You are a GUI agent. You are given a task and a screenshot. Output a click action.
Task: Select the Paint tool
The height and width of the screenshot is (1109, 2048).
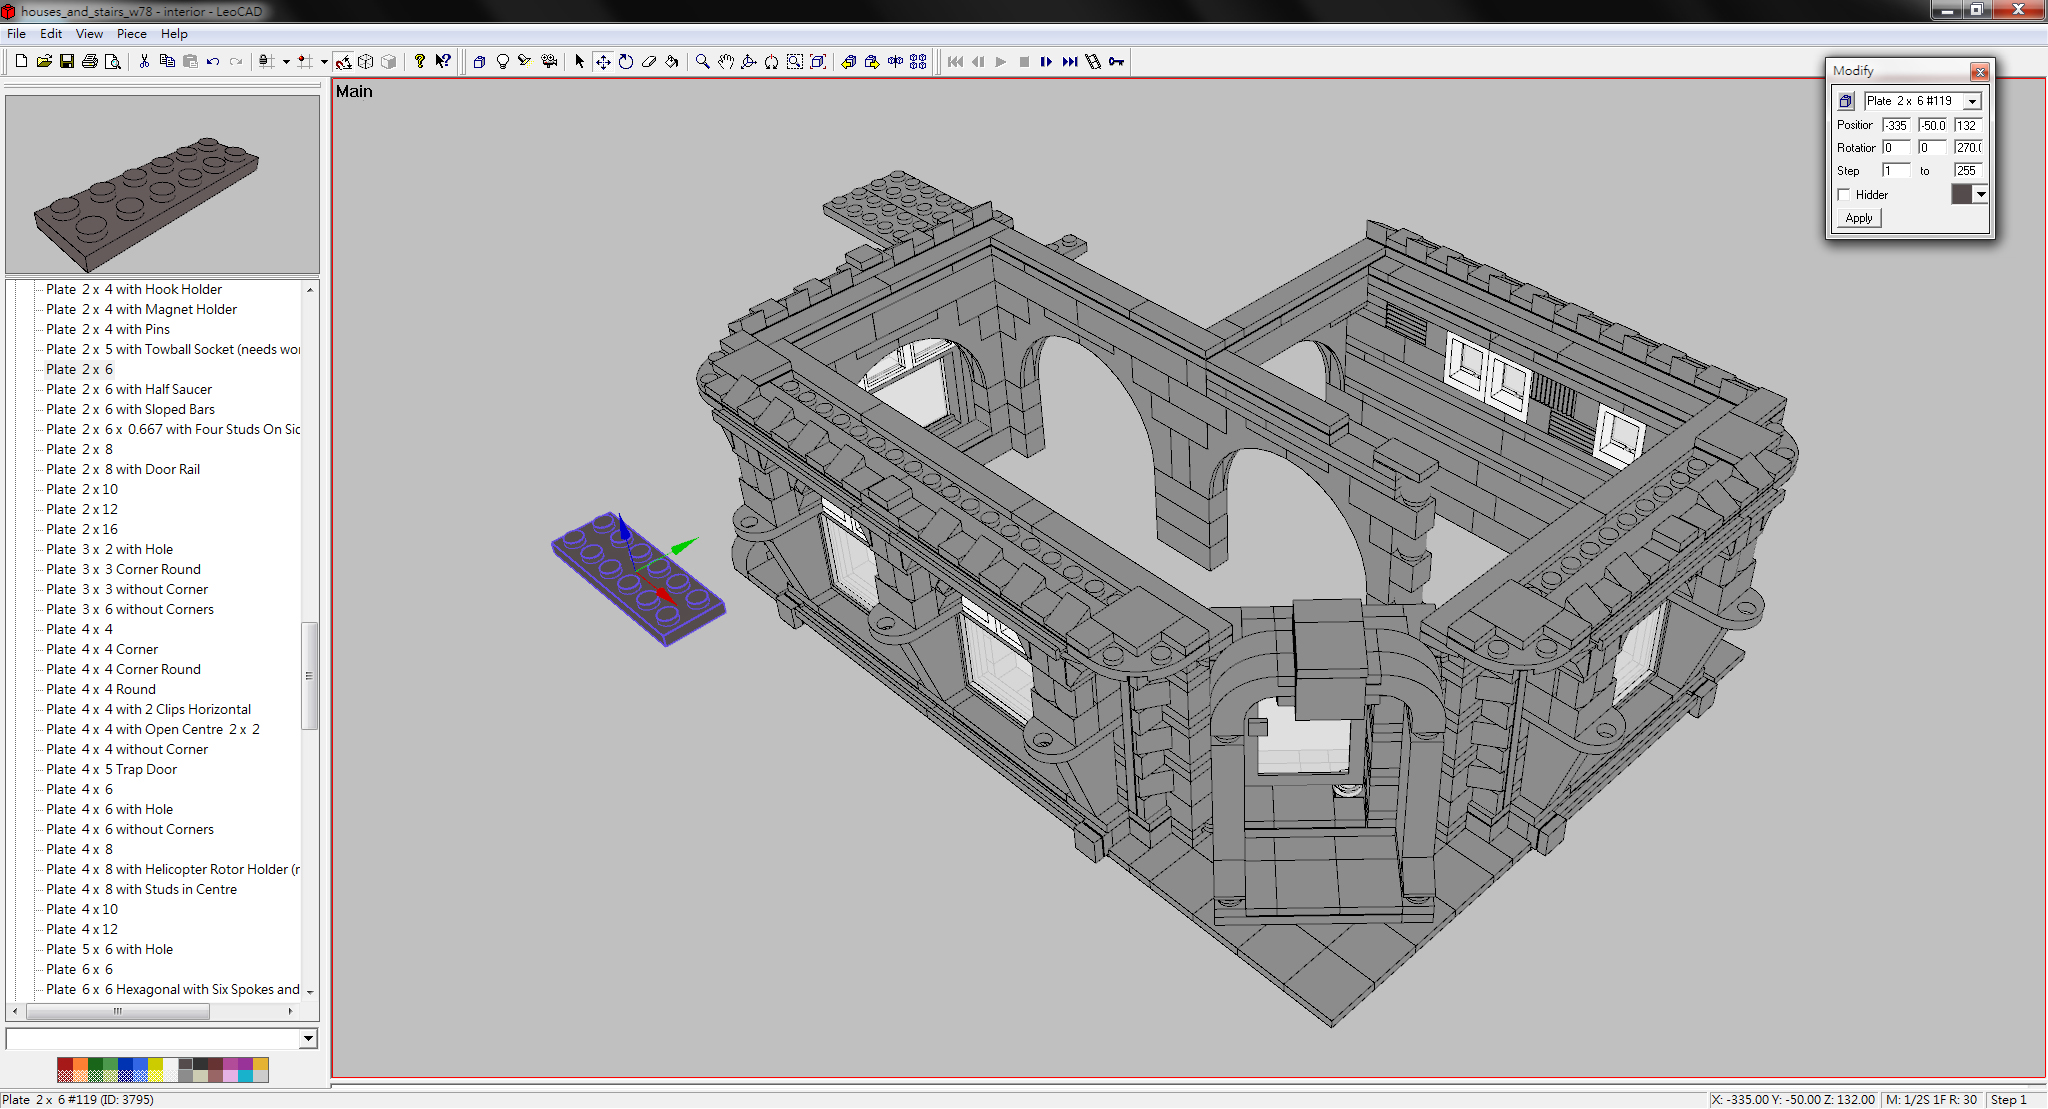tap(672, 62)
